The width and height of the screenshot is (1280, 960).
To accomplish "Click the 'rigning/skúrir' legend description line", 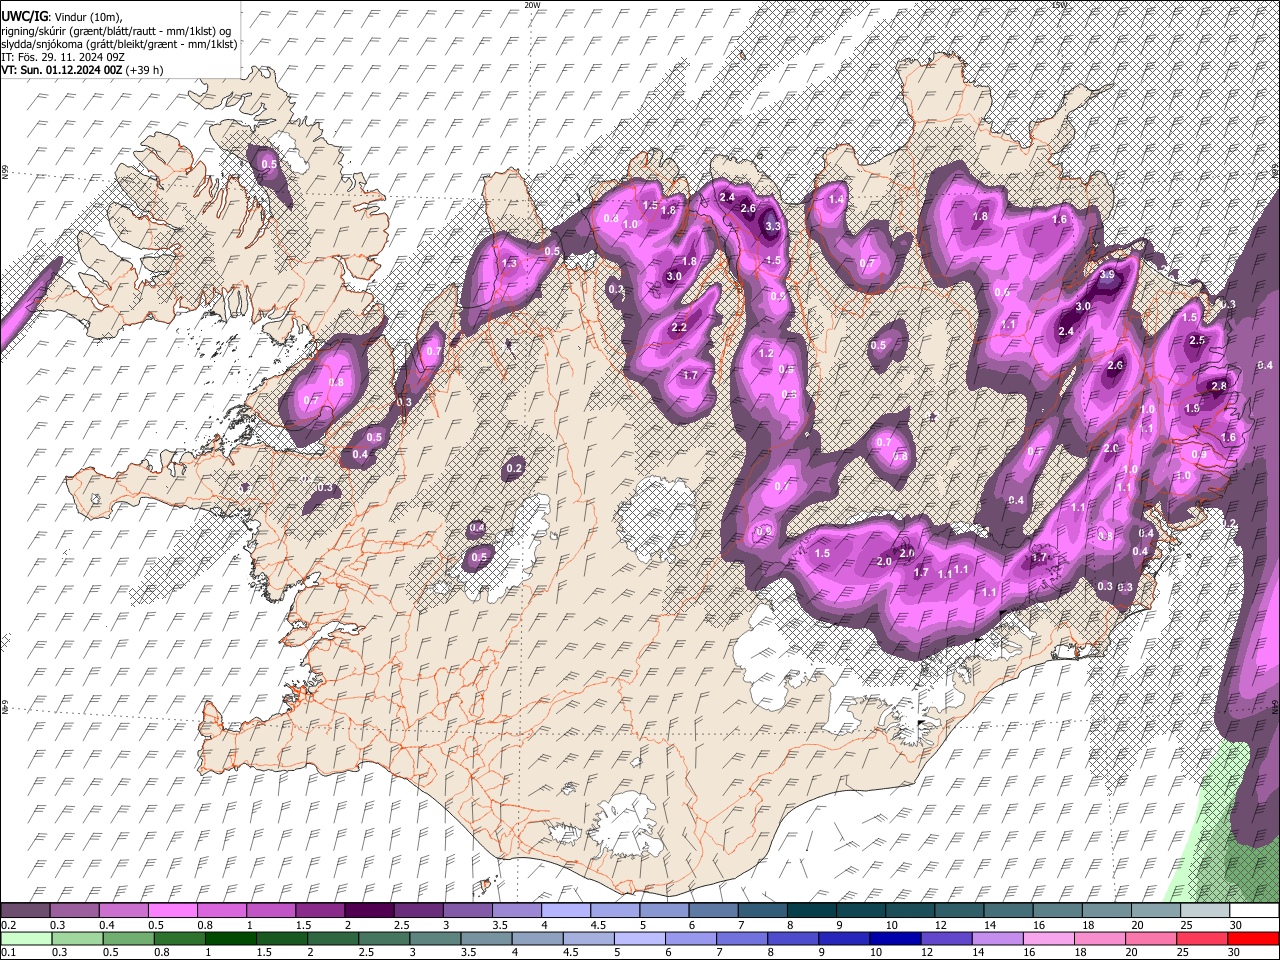I will [116, 31].
